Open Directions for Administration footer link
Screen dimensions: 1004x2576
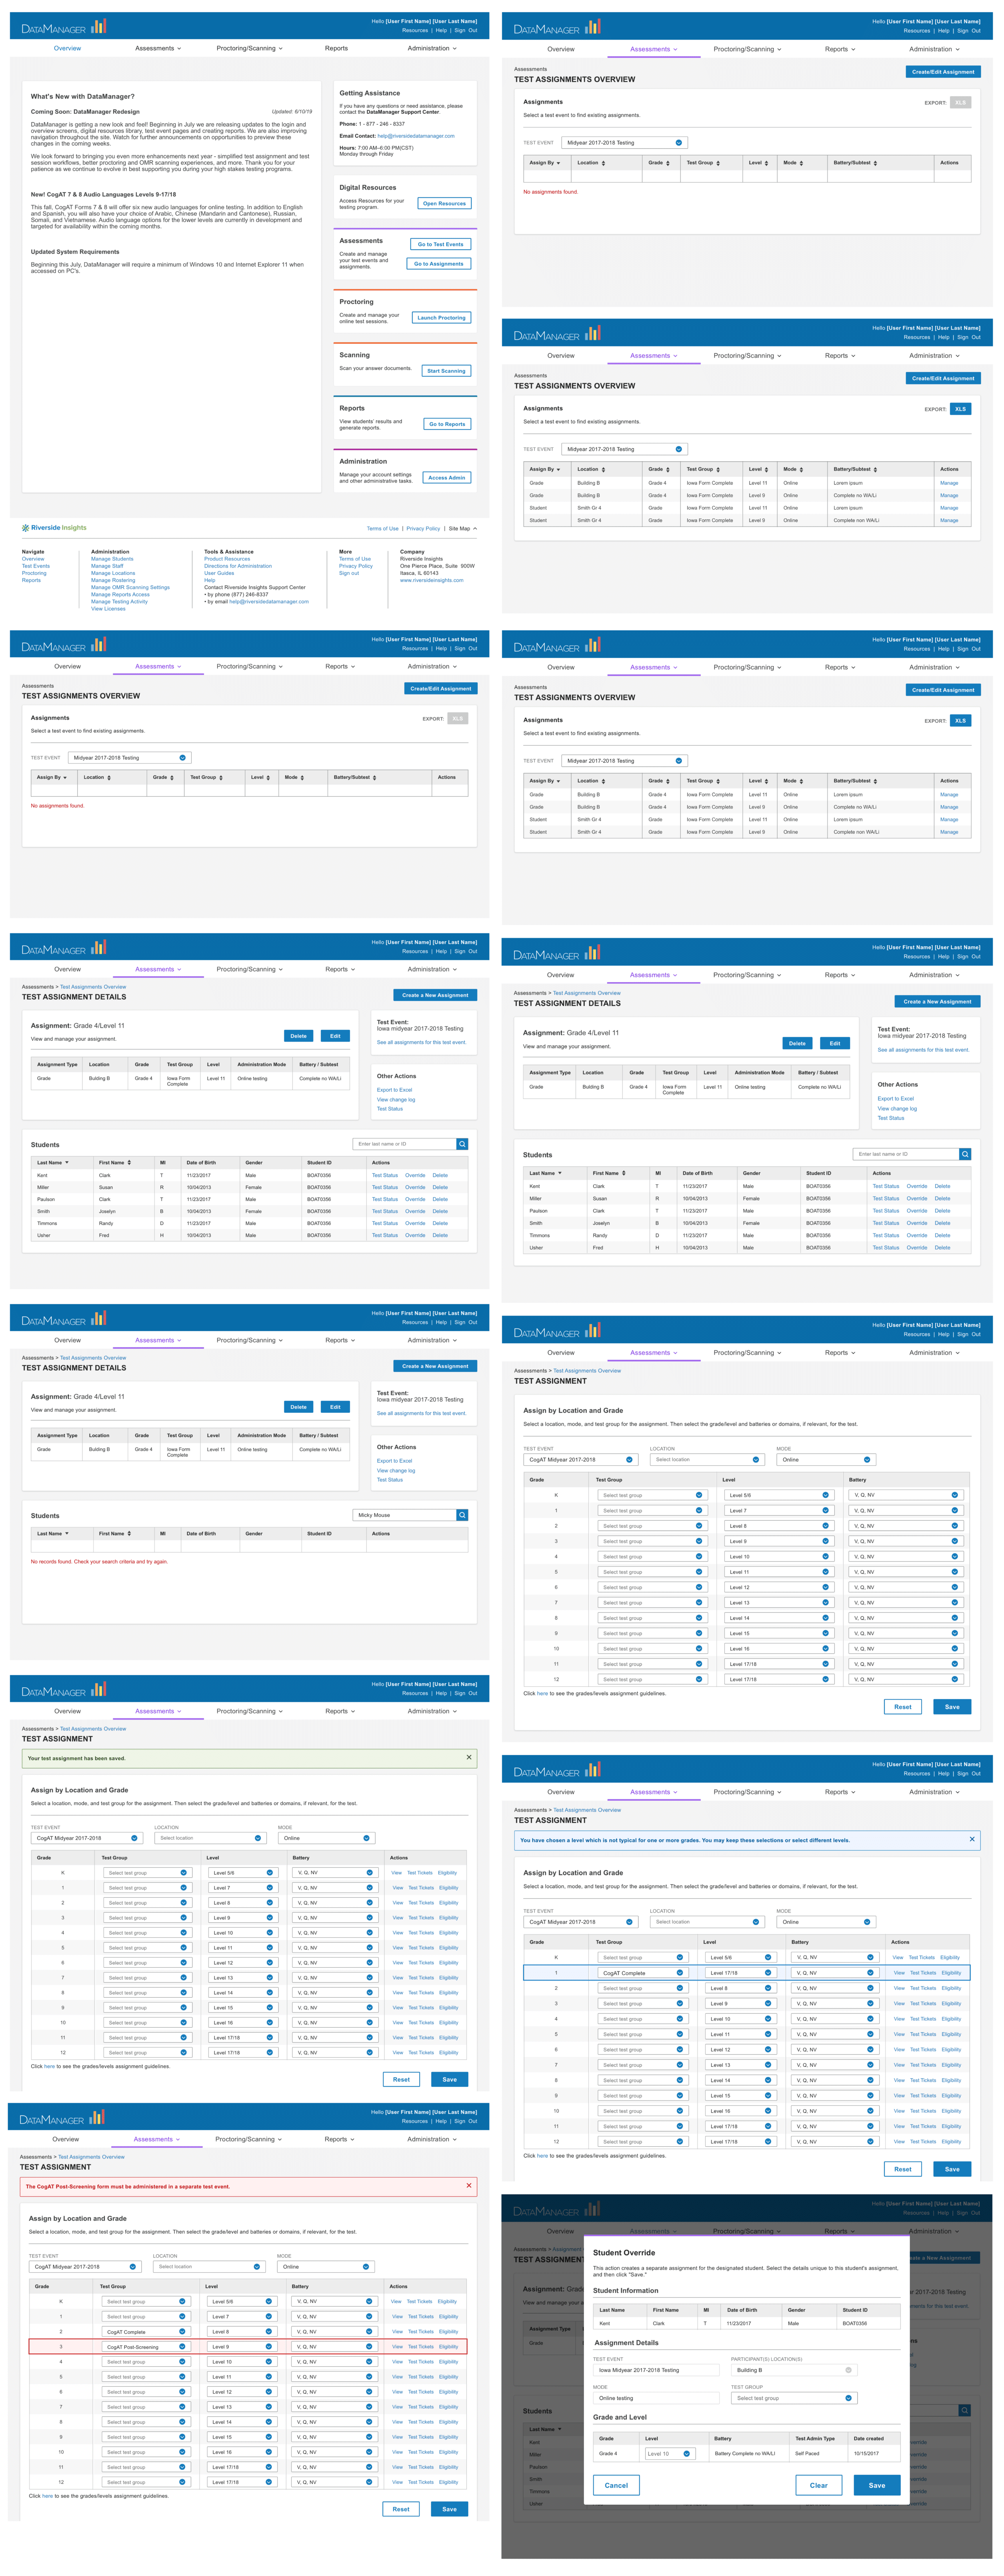238,566
